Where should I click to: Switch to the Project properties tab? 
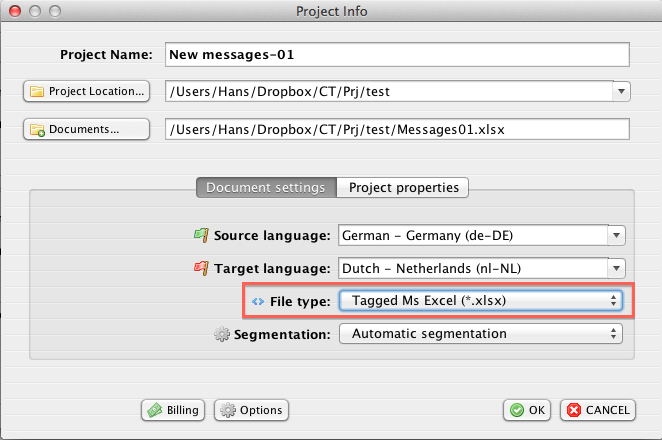click(402, 187)
